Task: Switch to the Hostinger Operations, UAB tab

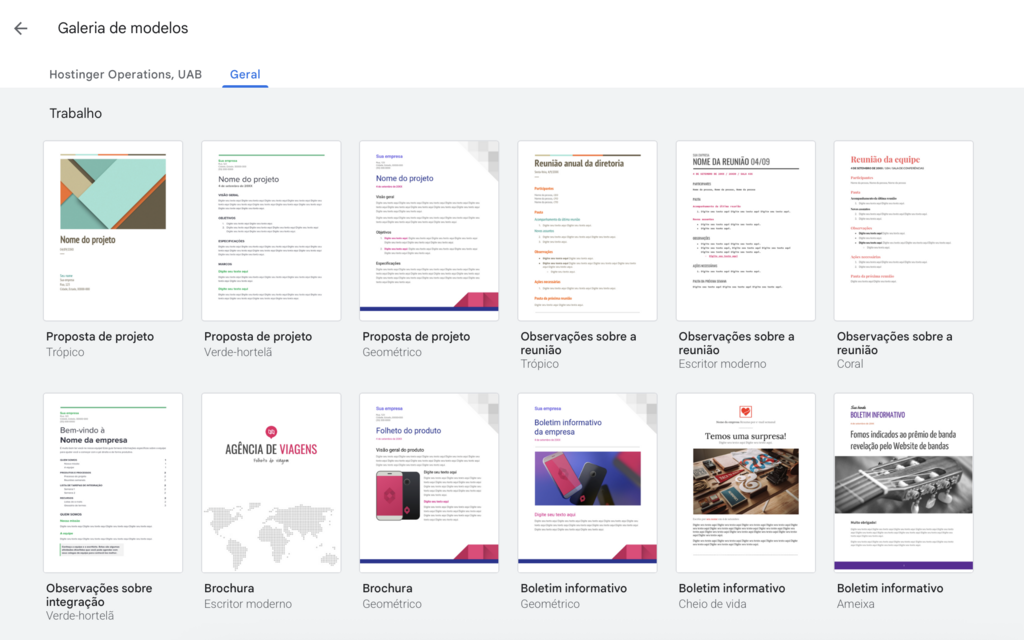Action: [x=124, y=74]
